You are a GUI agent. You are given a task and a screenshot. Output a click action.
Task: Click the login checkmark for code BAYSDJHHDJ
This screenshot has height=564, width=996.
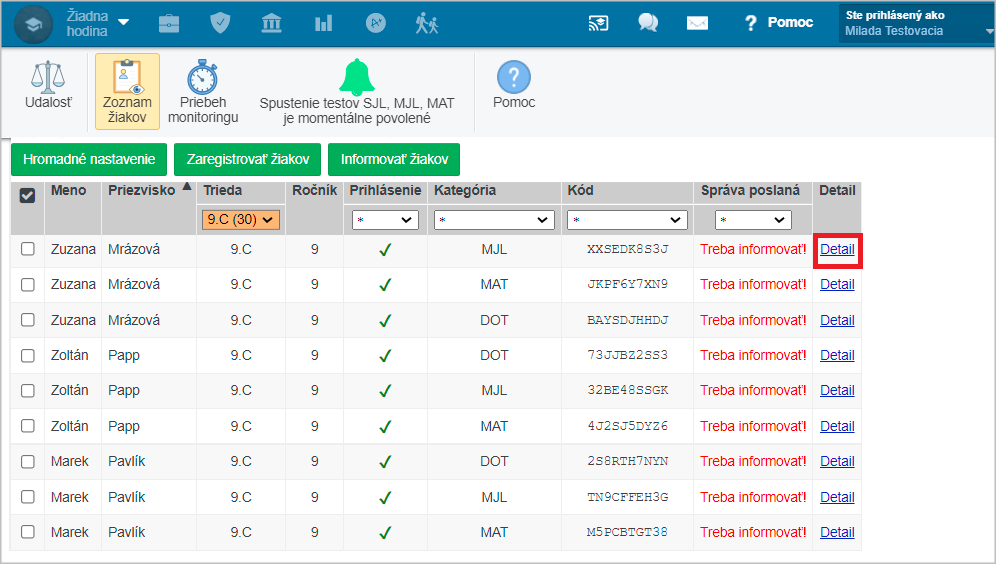(385, 321)
